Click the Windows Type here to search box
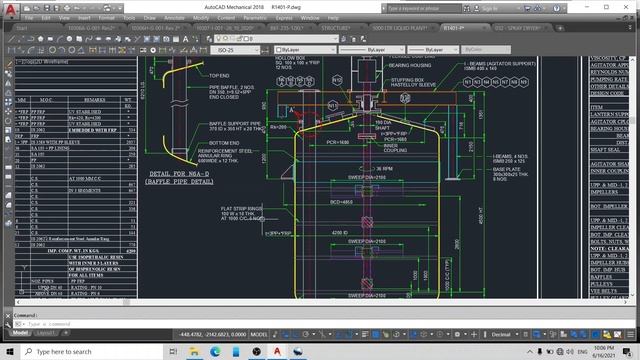This screenshot has height=360, width=640. 92,351
